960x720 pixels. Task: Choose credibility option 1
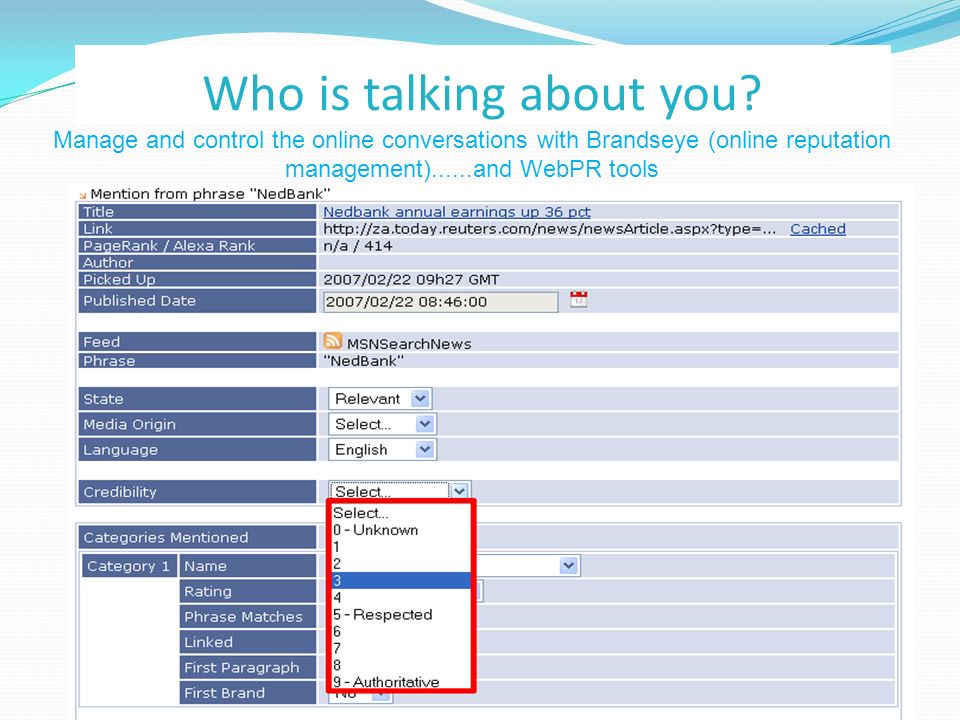401,547
